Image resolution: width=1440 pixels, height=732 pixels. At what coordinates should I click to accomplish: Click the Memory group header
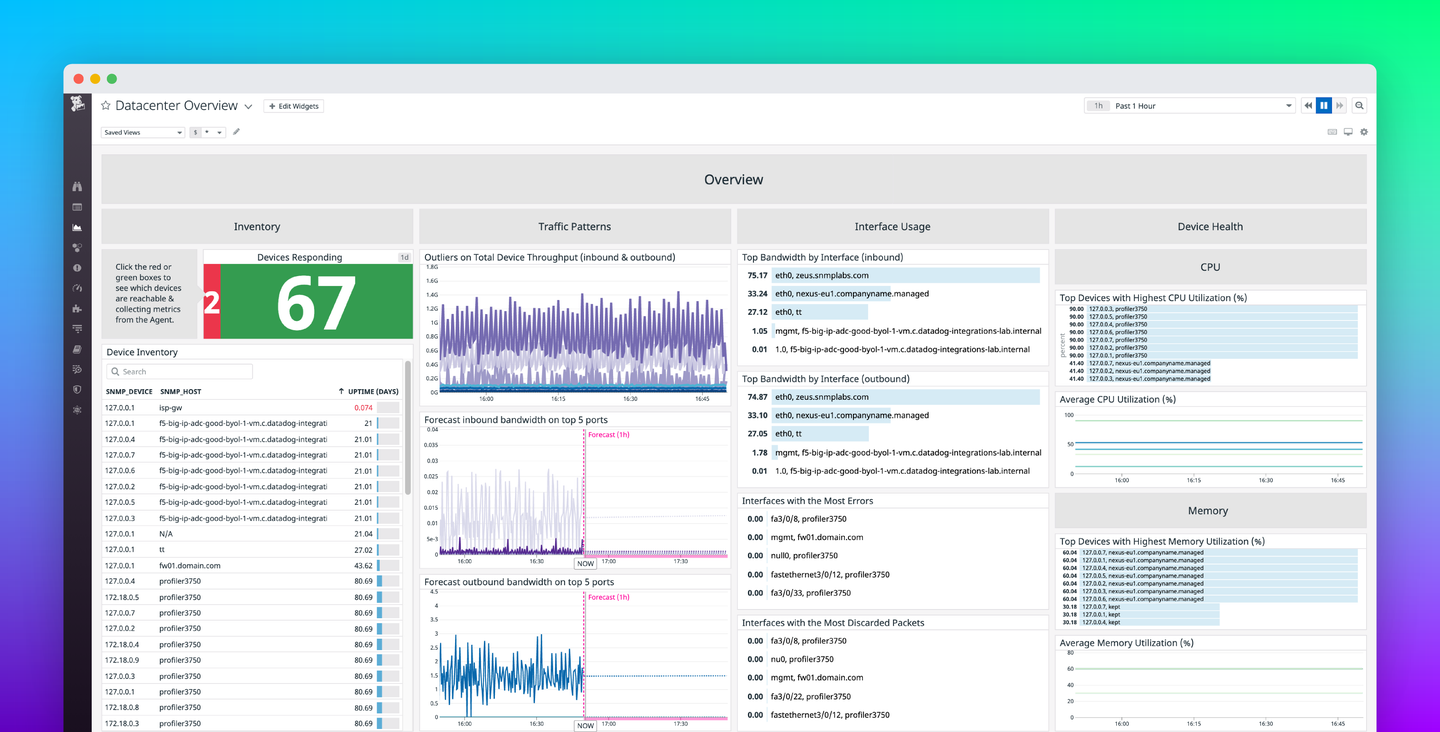[1211, 510]
